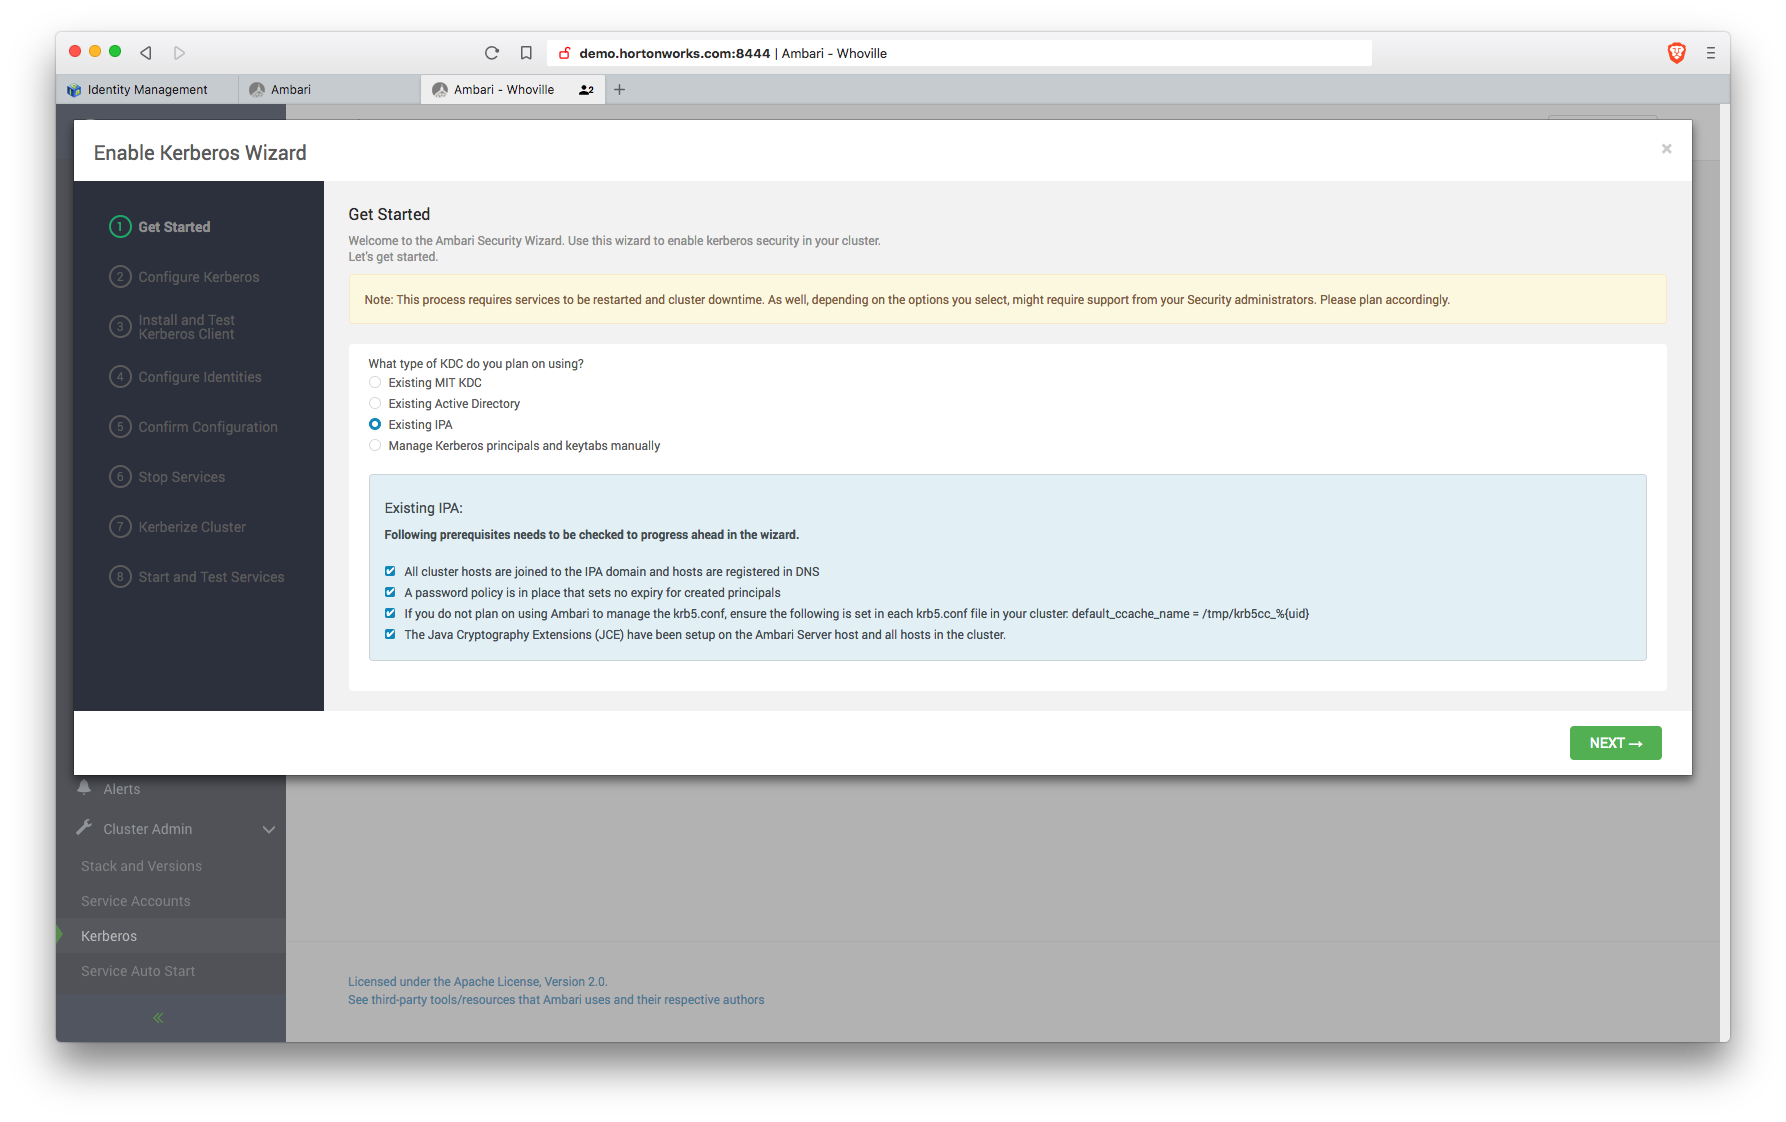
Task: Close the Enable Kerberos Wizard dialog
Action: 1666,149
